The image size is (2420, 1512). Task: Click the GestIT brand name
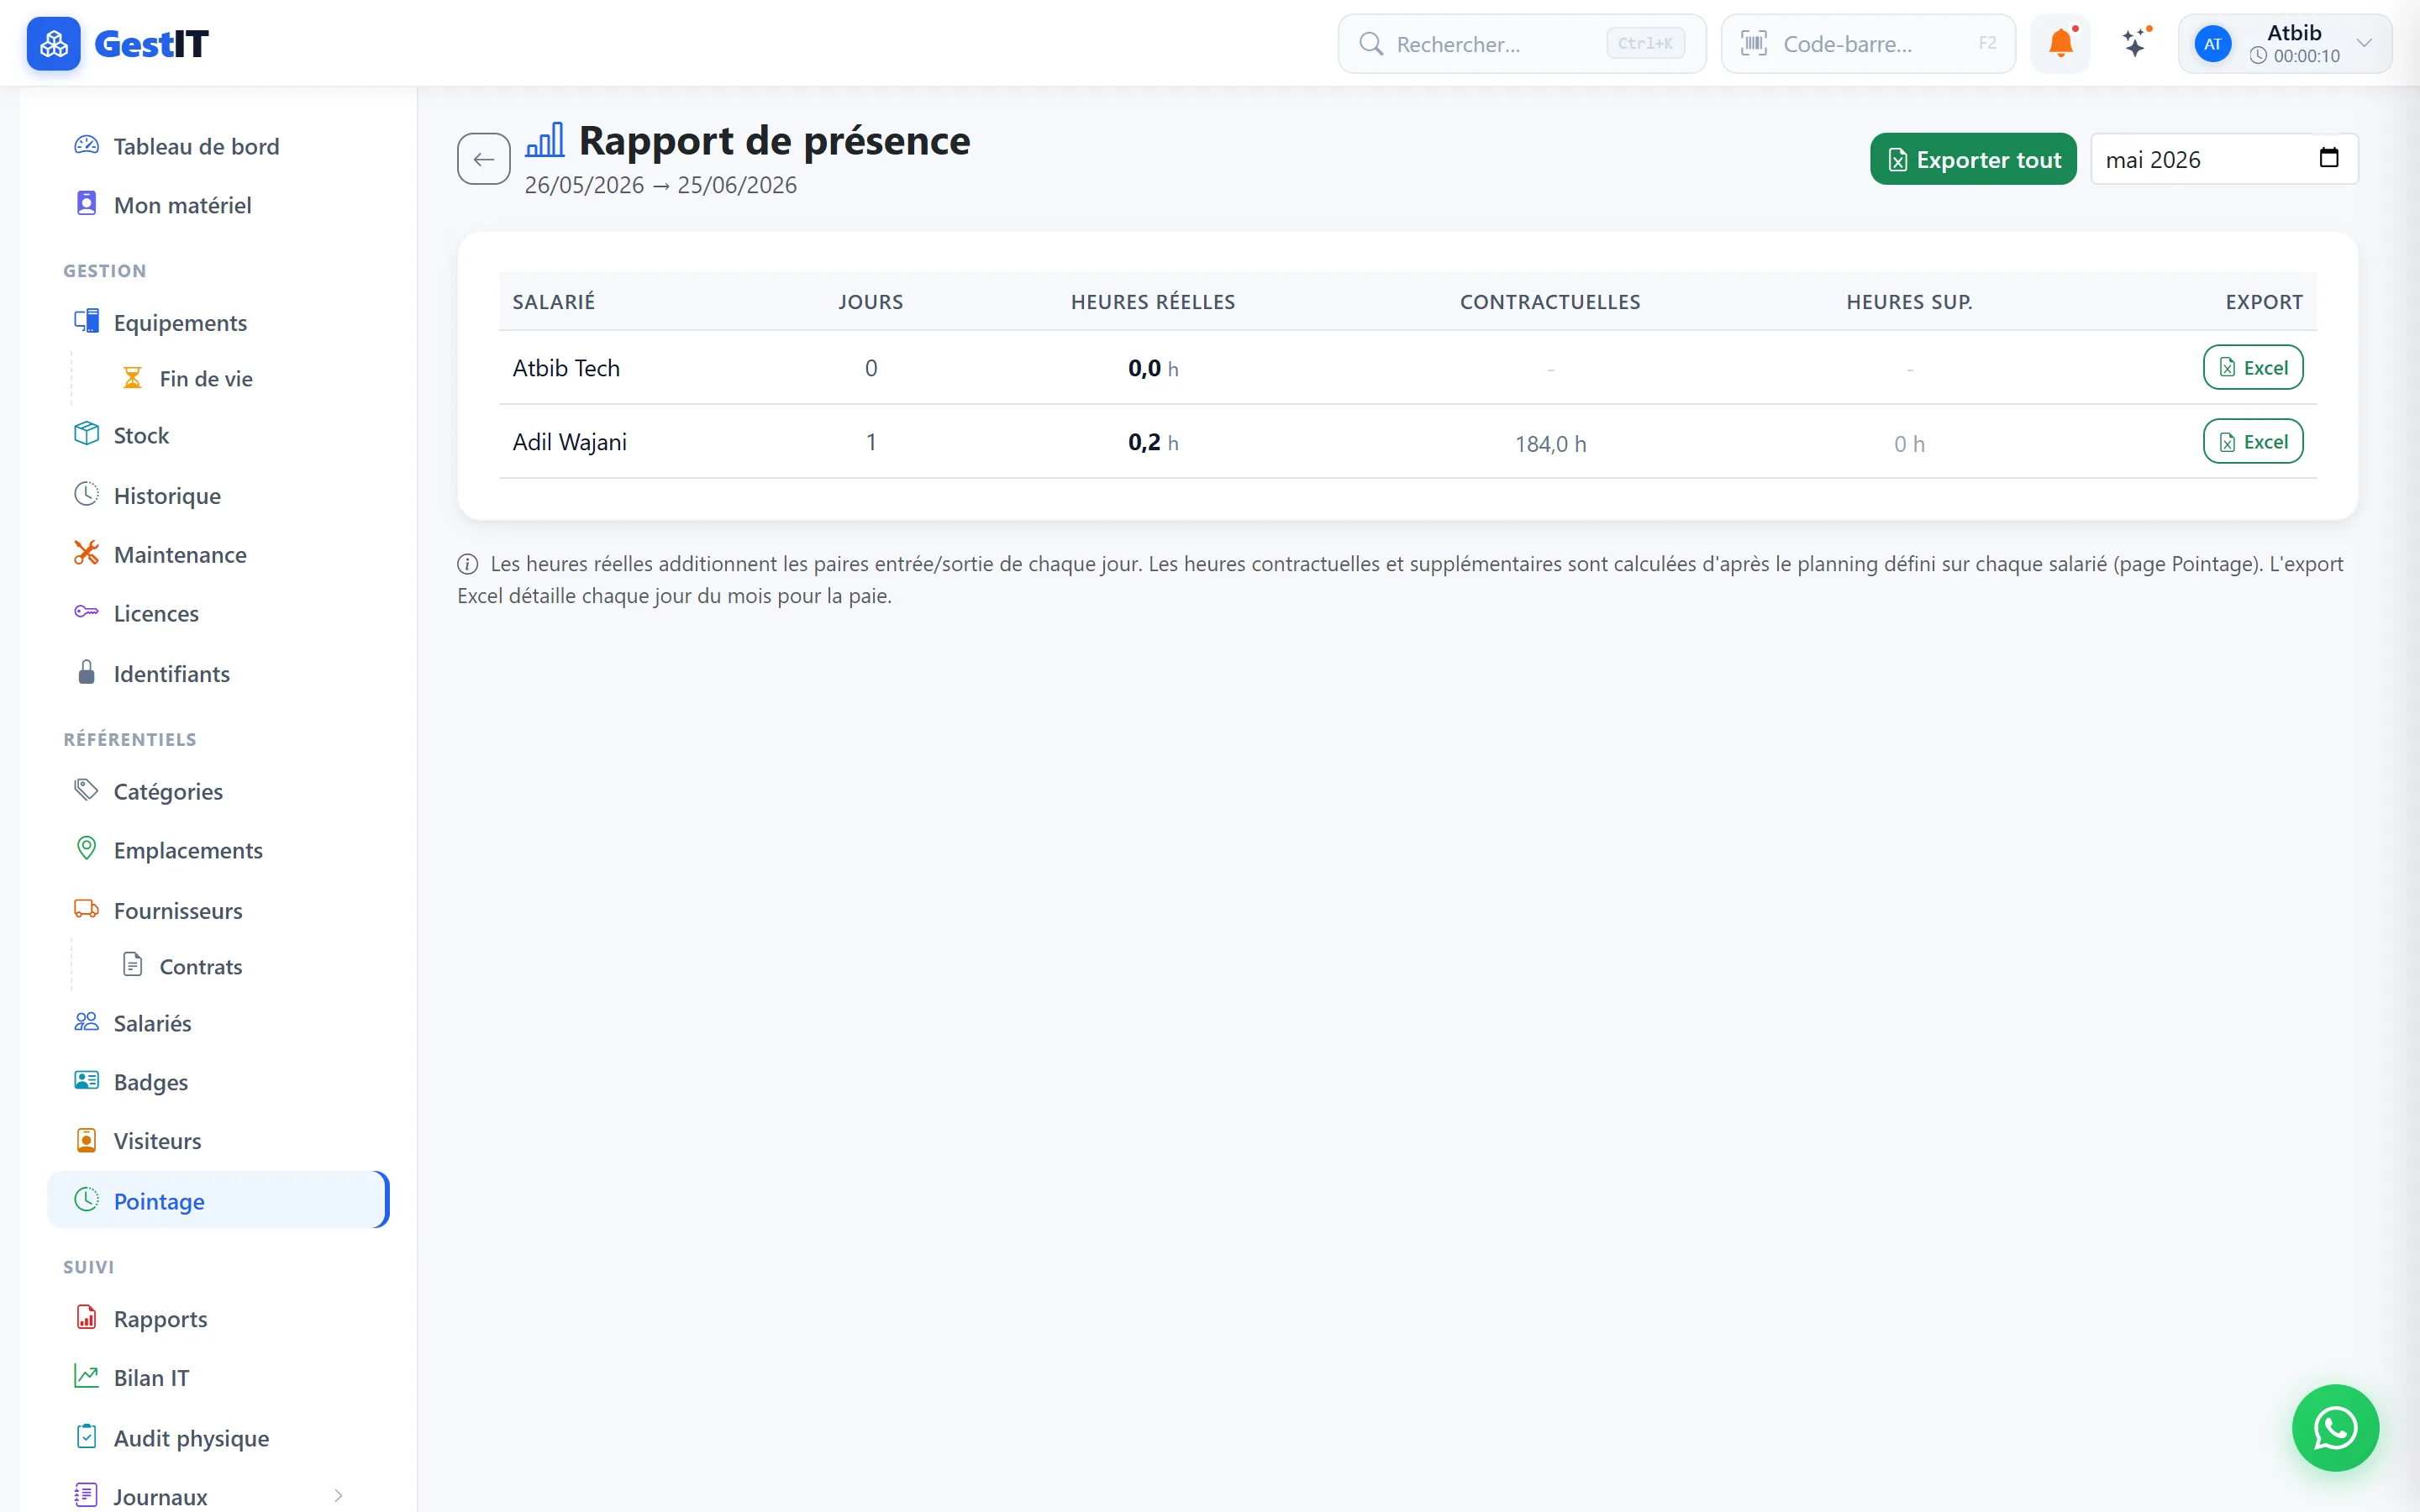pos(151,44)
